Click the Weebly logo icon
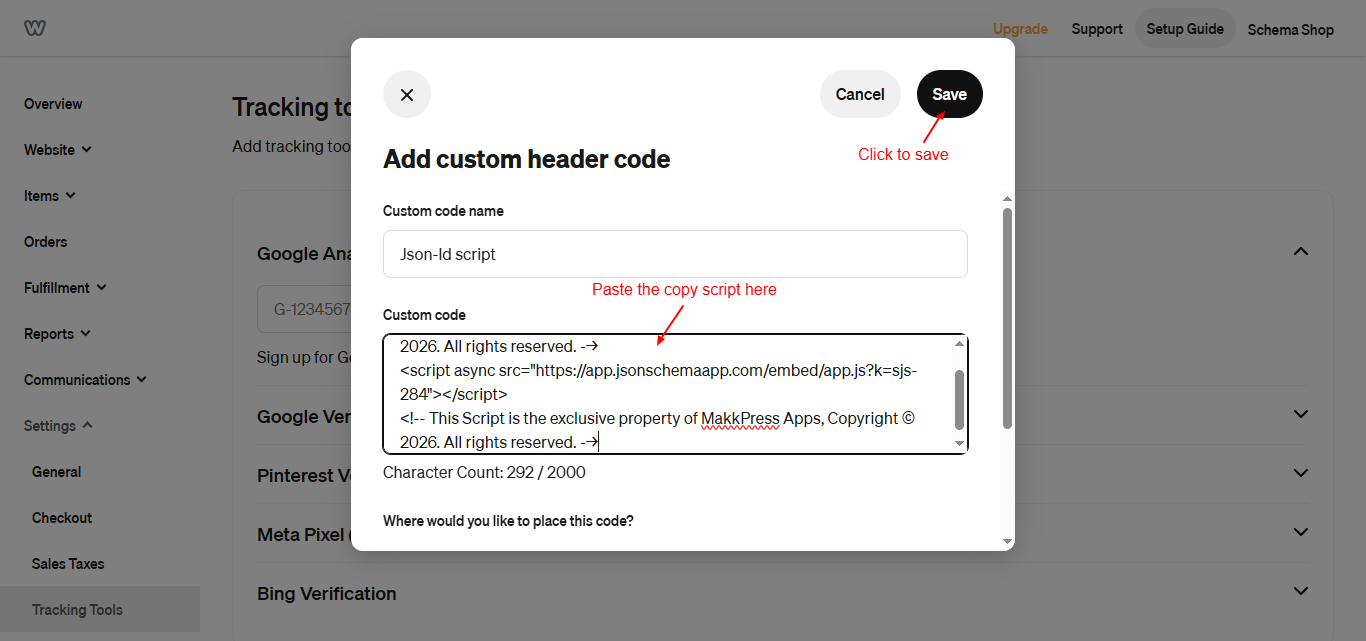This screenshot has height=641, width=1366. point(35,28)
